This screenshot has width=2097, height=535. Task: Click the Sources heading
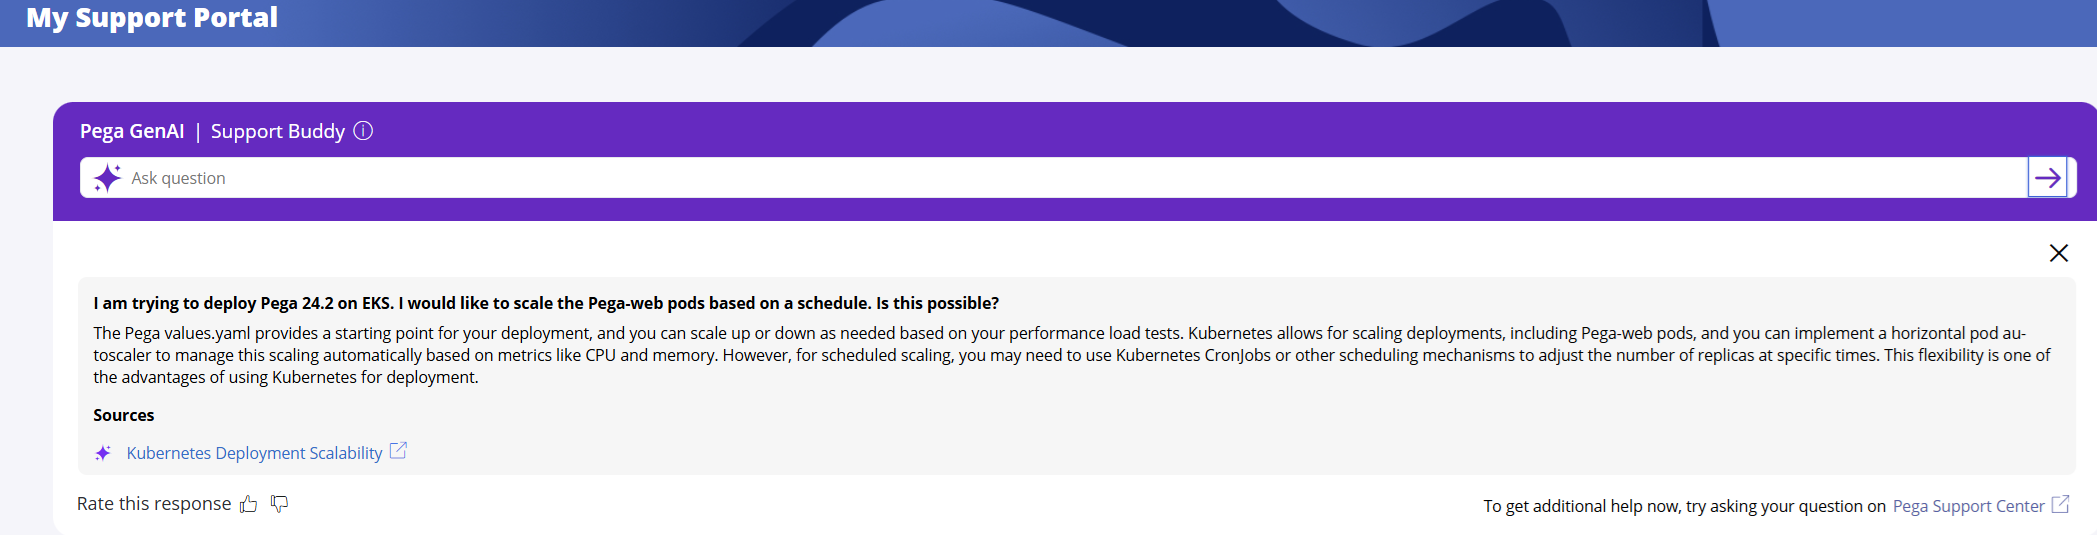click(x=124, y=415)
